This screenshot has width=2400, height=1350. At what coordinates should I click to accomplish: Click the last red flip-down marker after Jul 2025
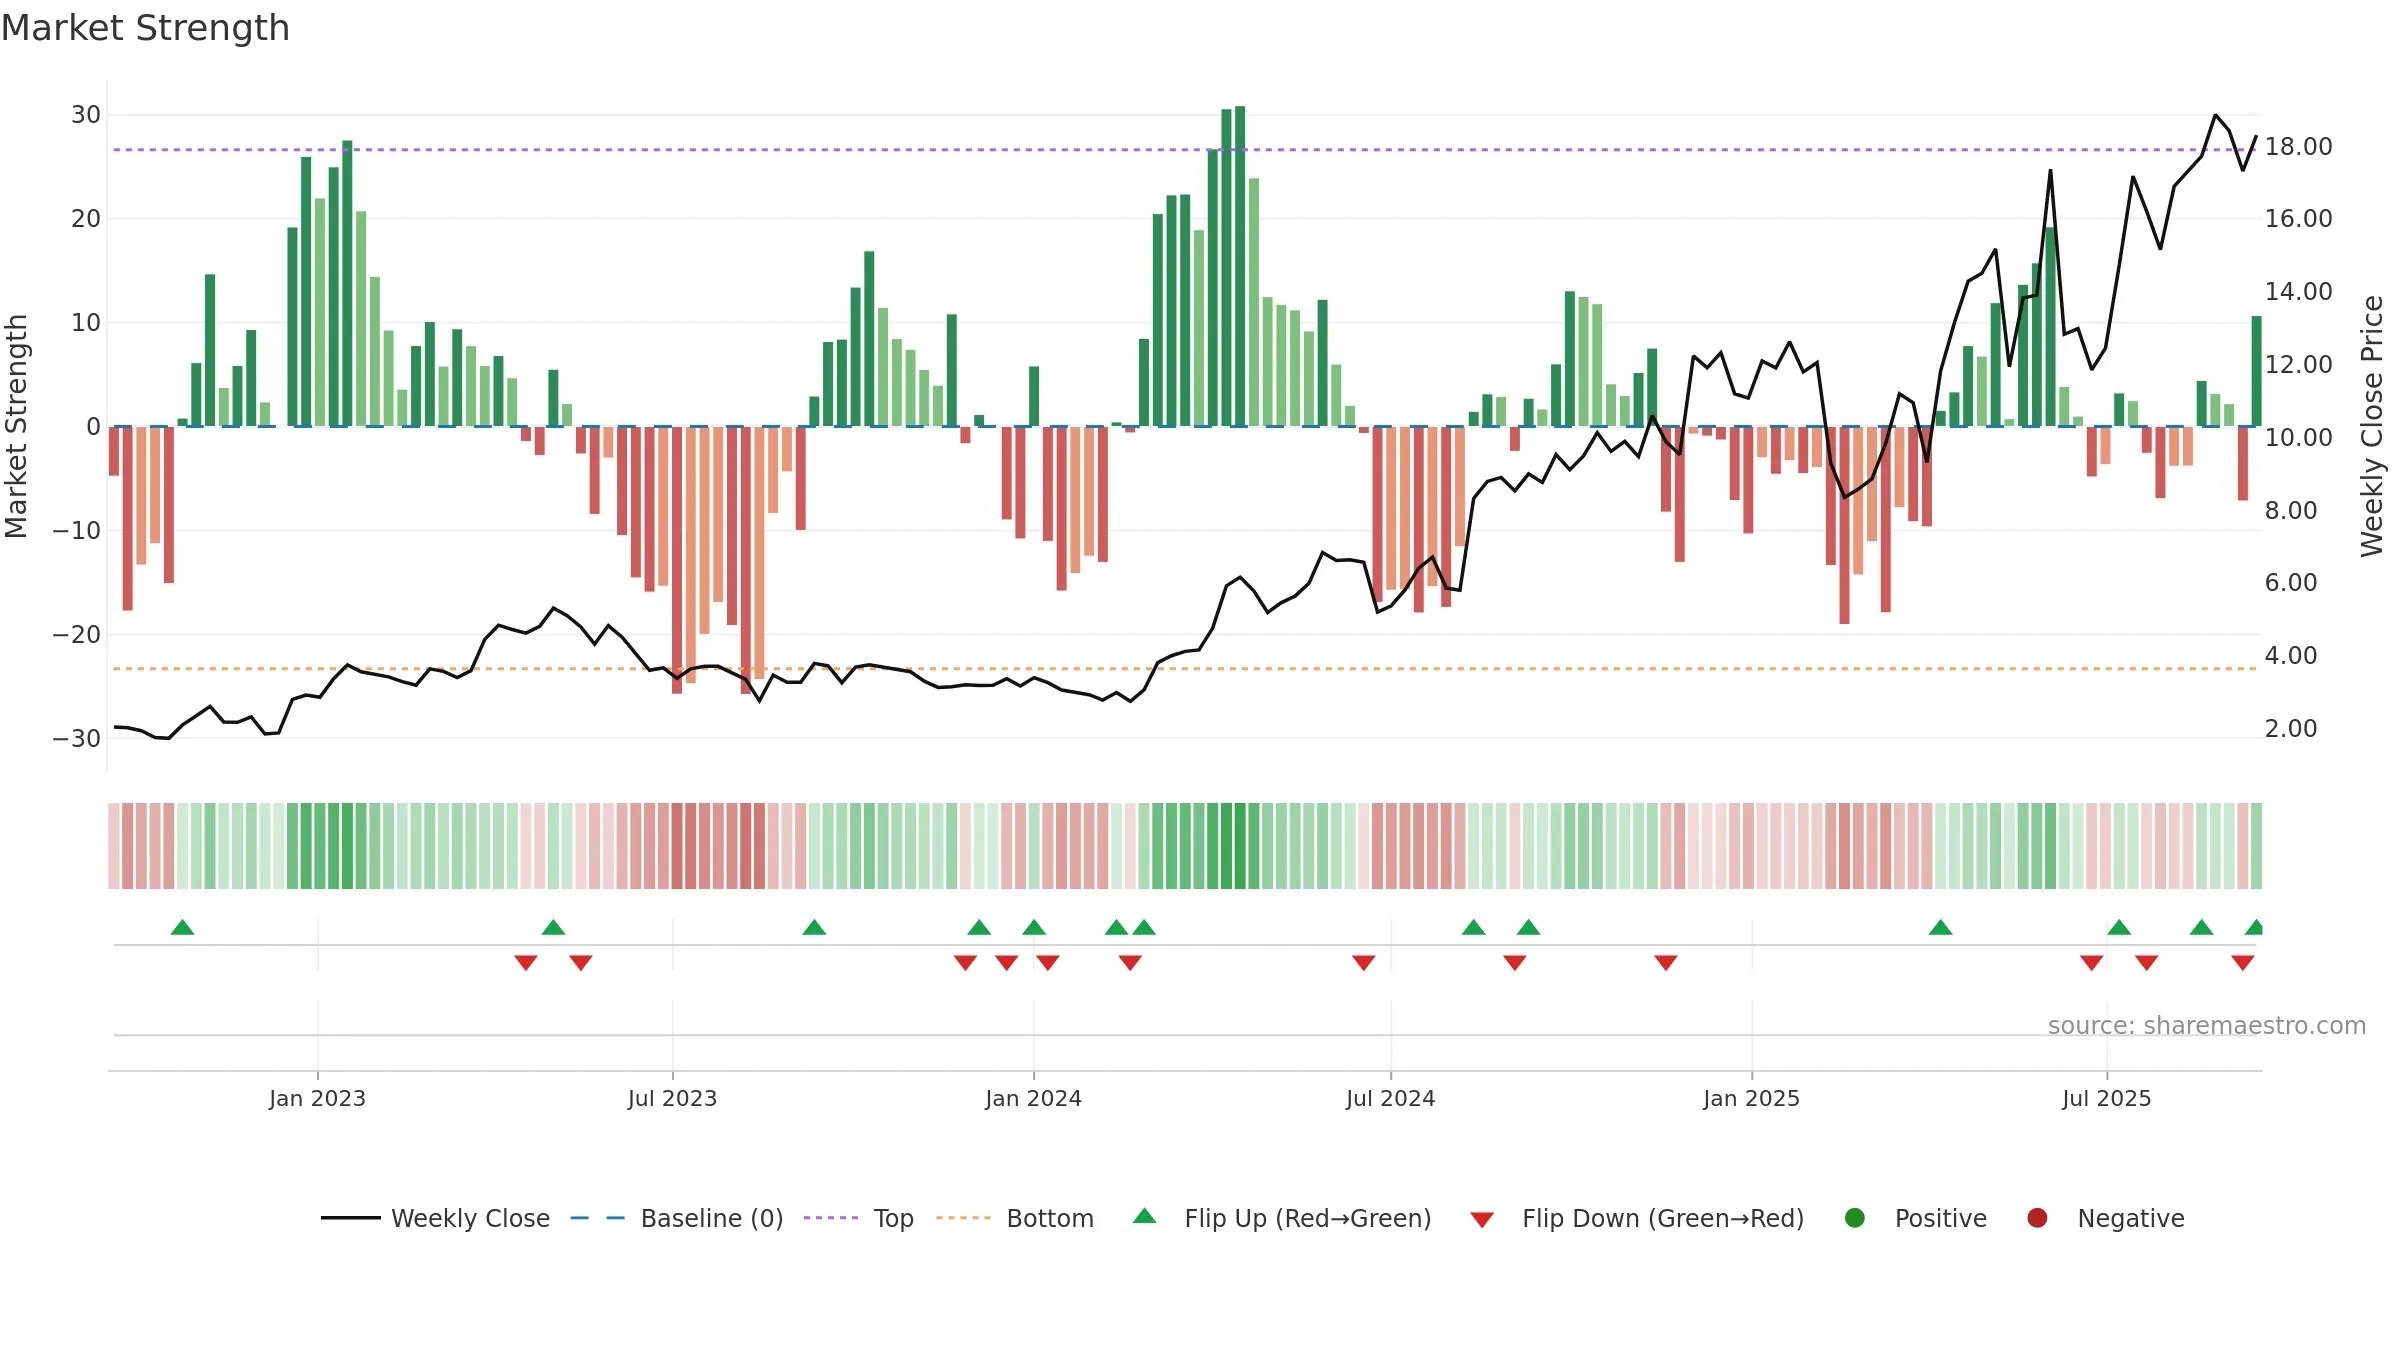(x=2243, y=963)
